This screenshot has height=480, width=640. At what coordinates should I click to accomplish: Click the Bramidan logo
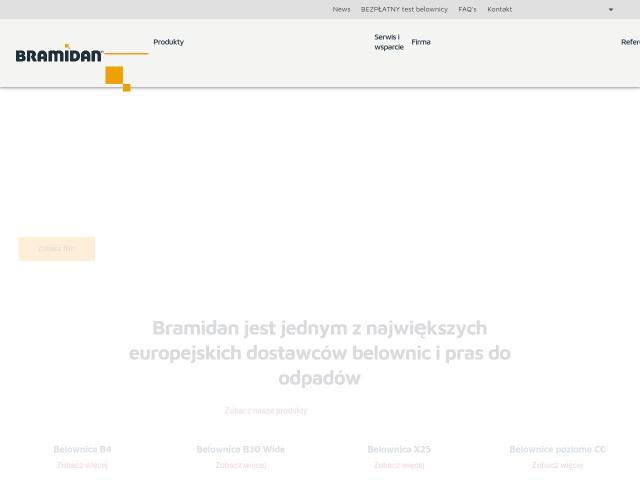(82, 67)
